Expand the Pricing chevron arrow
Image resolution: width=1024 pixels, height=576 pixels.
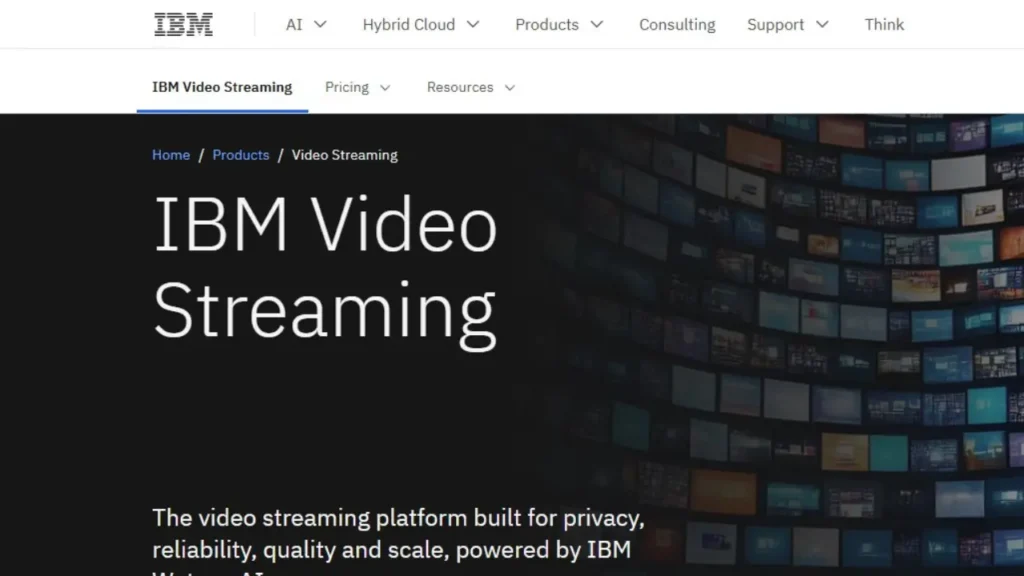385,88
